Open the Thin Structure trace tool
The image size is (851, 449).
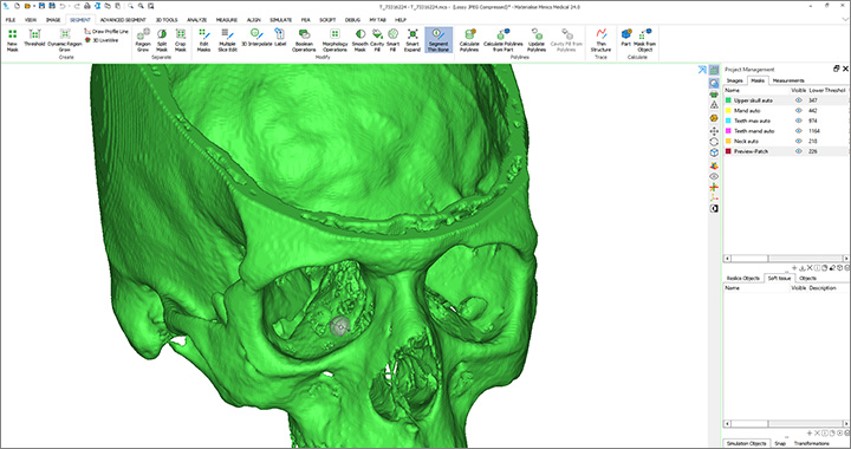601,40
